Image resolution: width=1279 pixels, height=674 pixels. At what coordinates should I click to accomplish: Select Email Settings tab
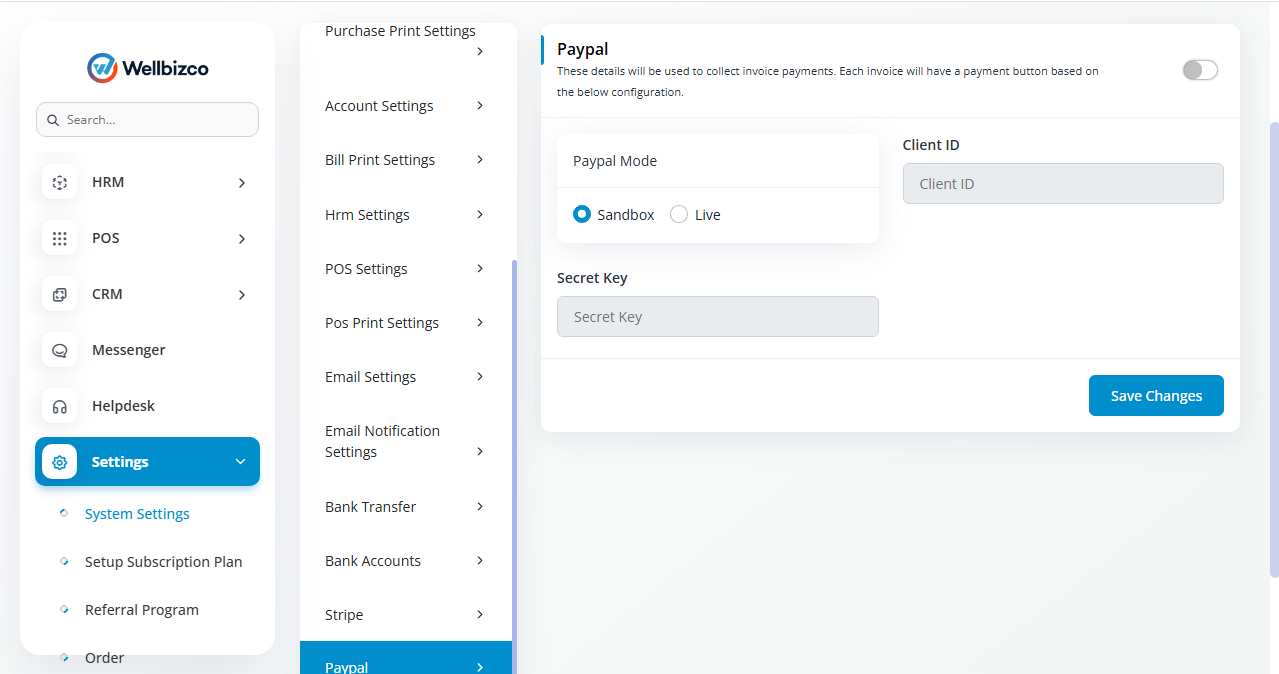point(406,377)
